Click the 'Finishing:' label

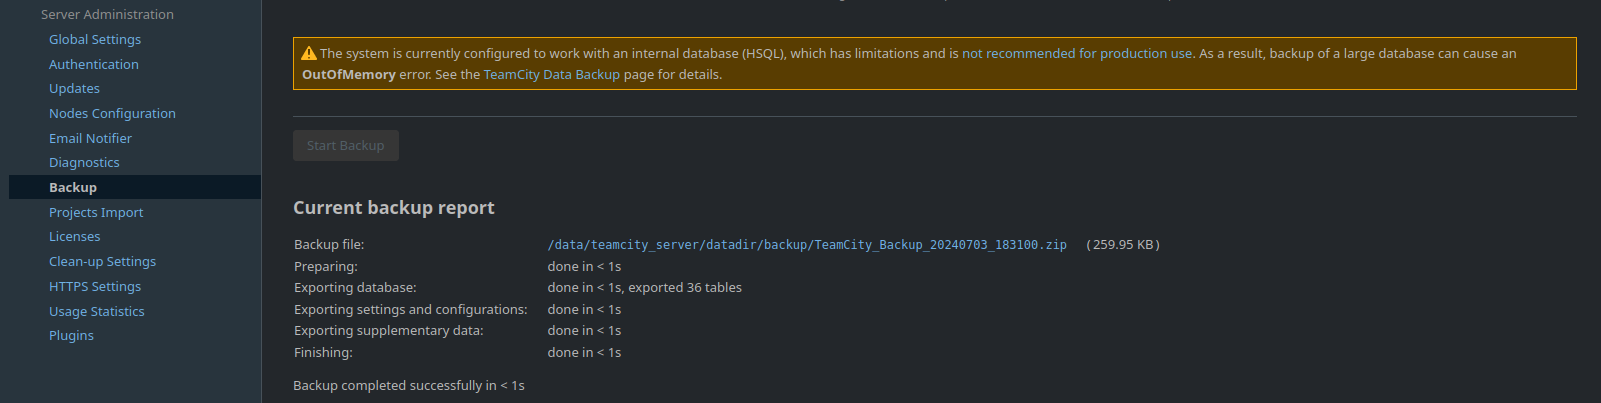tap(323, 352)
